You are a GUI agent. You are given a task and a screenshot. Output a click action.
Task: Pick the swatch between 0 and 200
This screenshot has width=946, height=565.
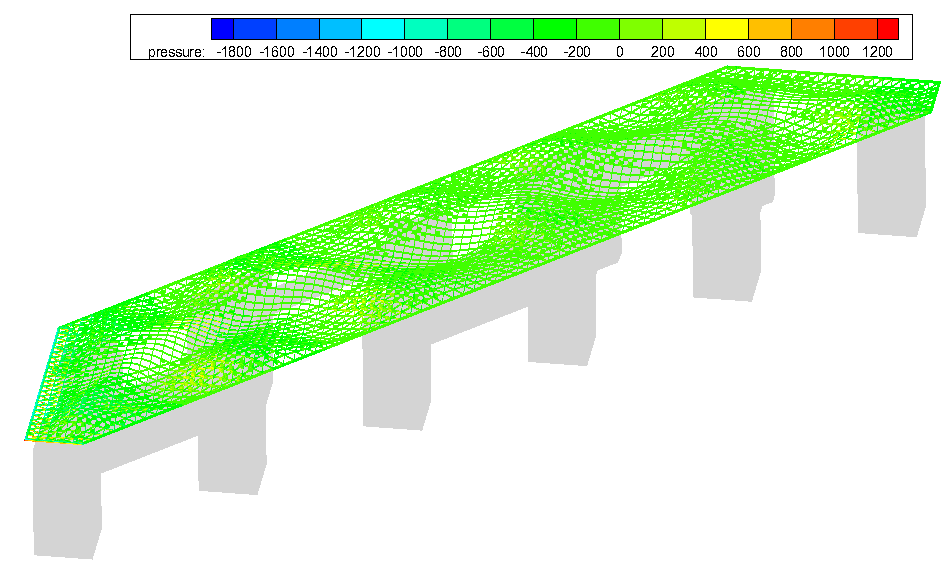click(x=641, y=29)
